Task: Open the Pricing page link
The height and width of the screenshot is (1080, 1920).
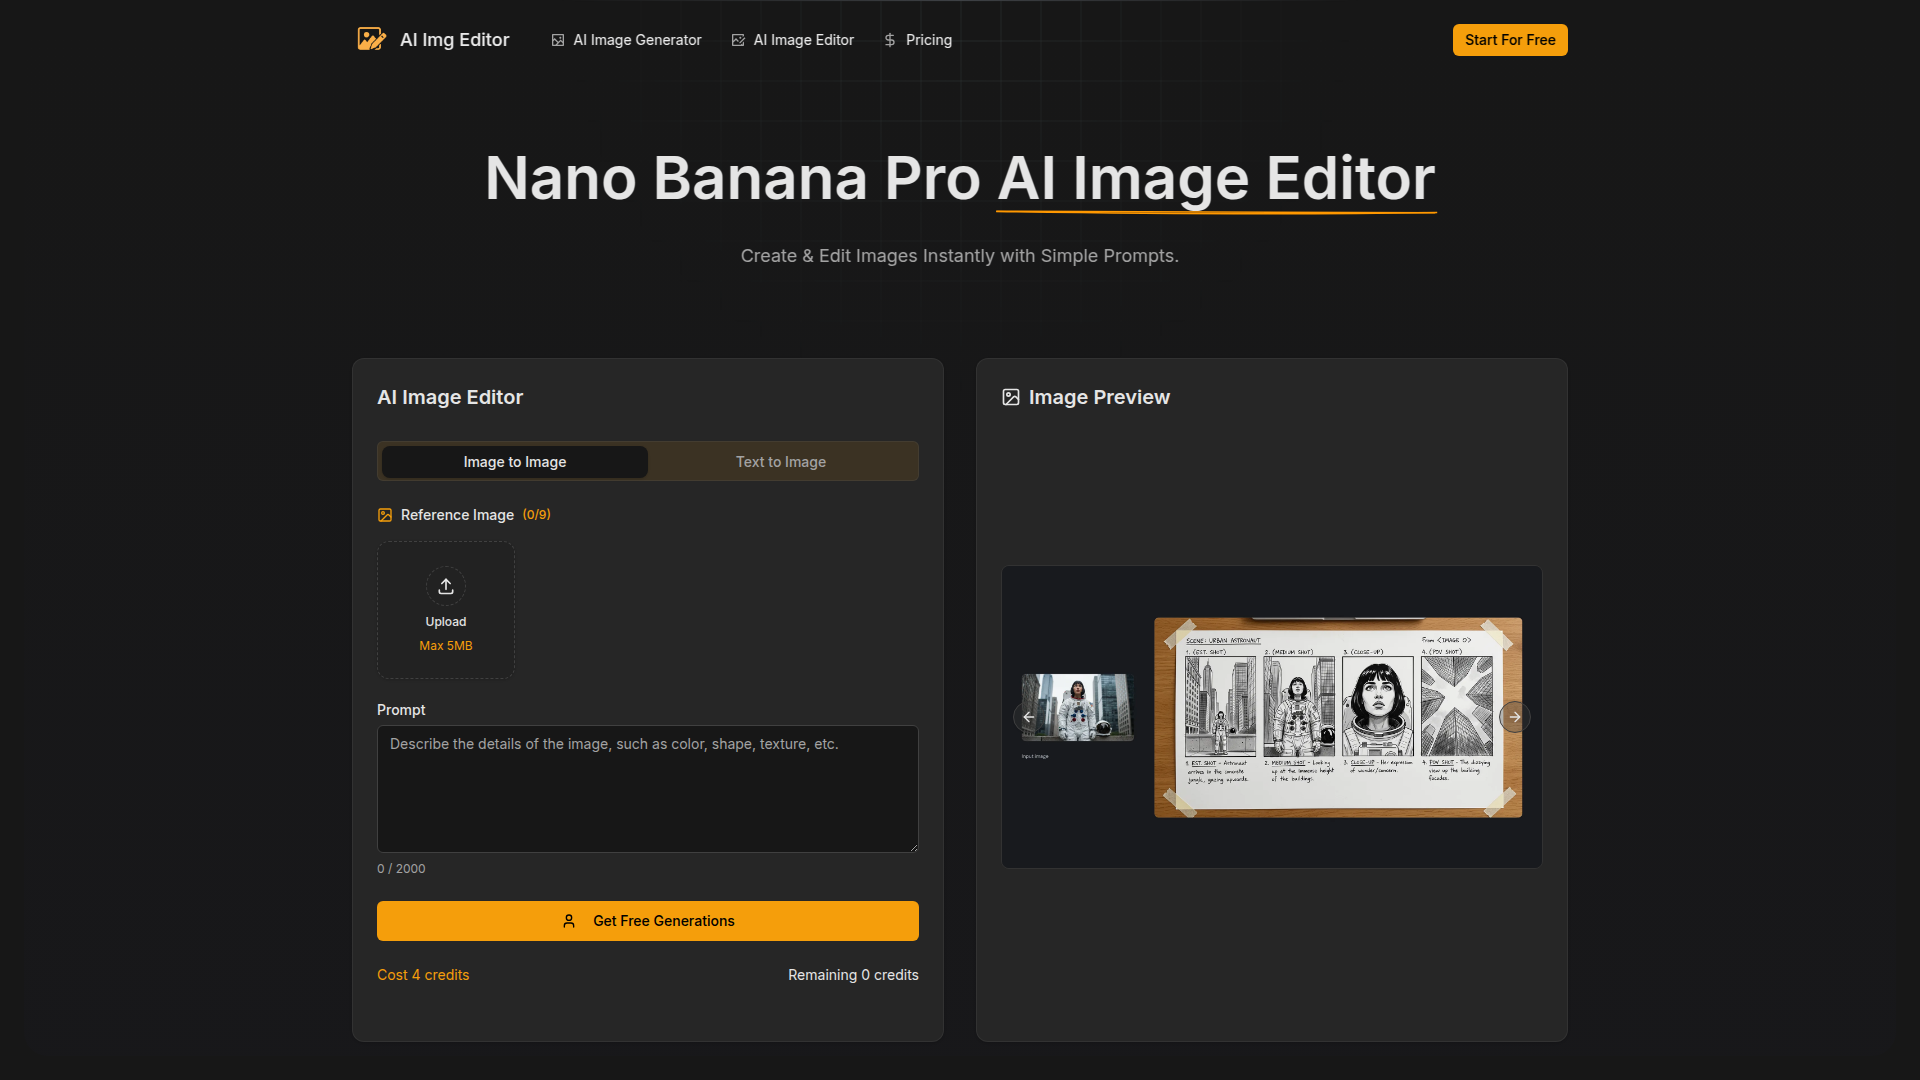Action: (x=928, y=40)
